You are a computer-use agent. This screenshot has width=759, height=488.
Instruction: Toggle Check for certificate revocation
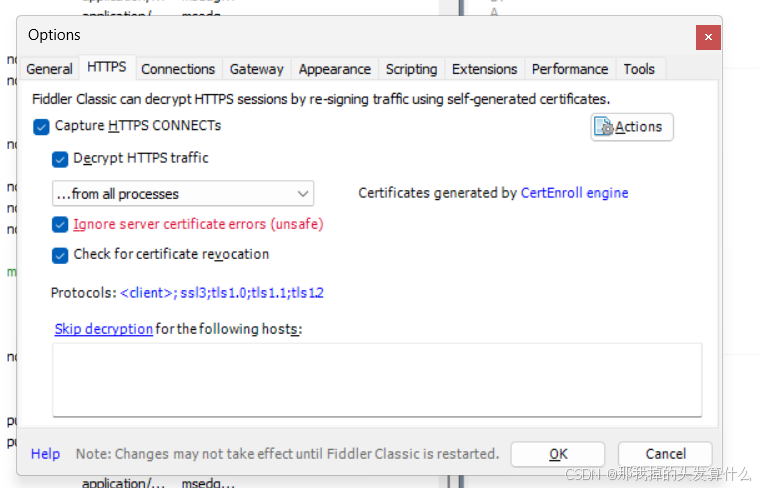coord(60,255)
